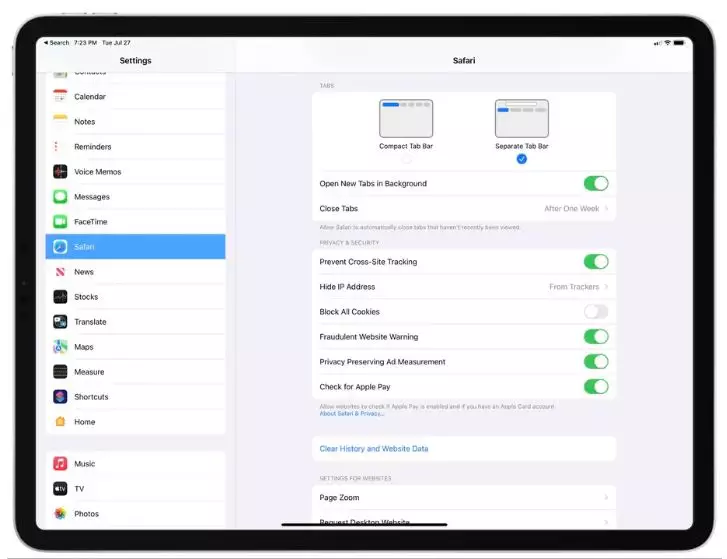This screenshot has height=559, width=727.
Task: Disable Open New Tabs in Background
Action: [595, 184]
